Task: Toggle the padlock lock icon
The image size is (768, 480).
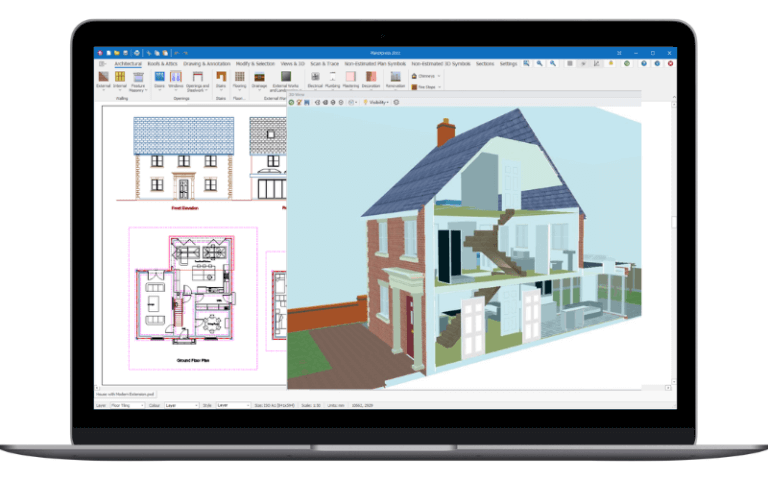Action: (x=611, y=64)
